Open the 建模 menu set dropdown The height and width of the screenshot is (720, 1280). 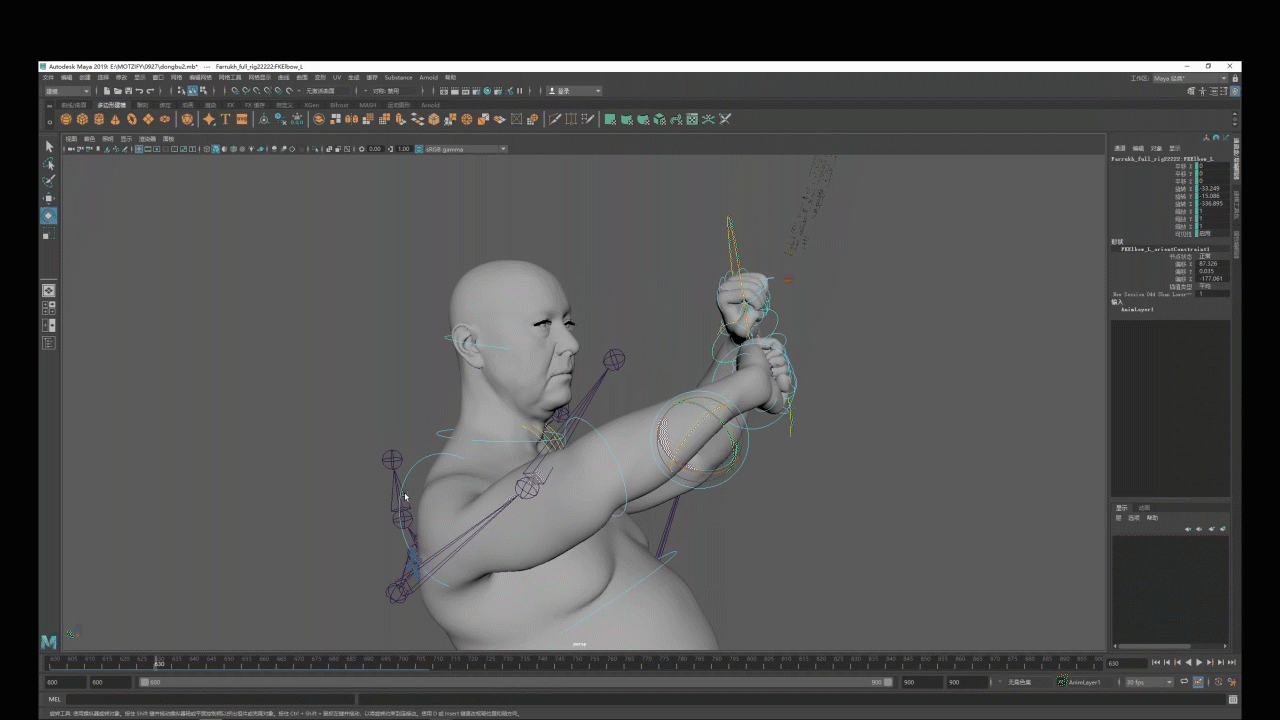point(67,91)
